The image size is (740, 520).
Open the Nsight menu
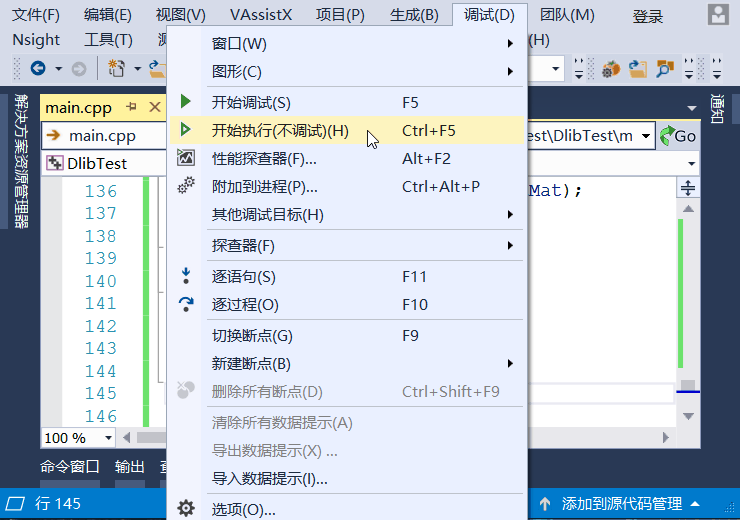coord(36,40)
